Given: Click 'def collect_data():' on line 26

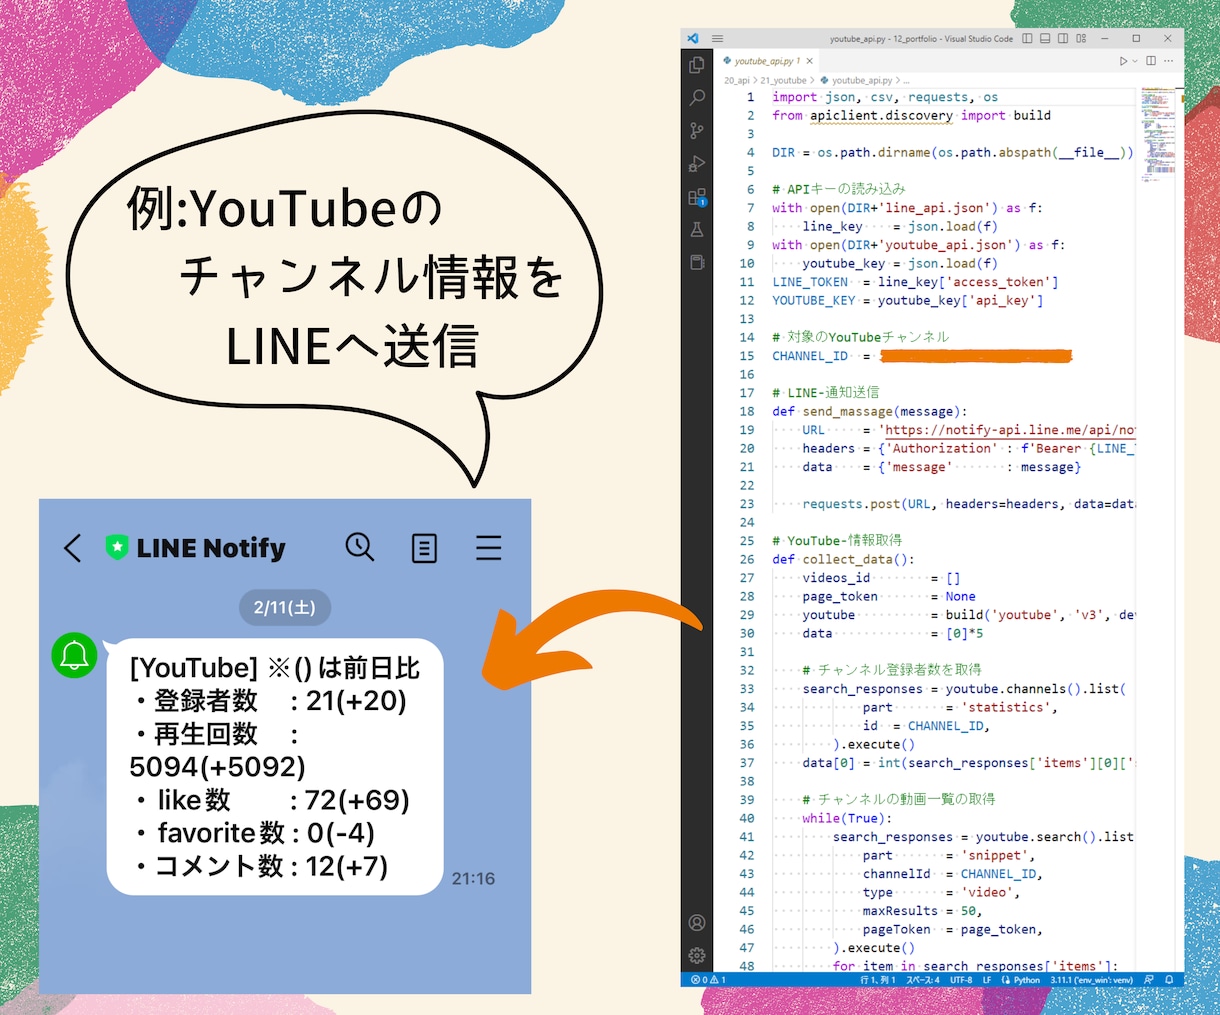Looking at the screenshot, I should 843,559.
